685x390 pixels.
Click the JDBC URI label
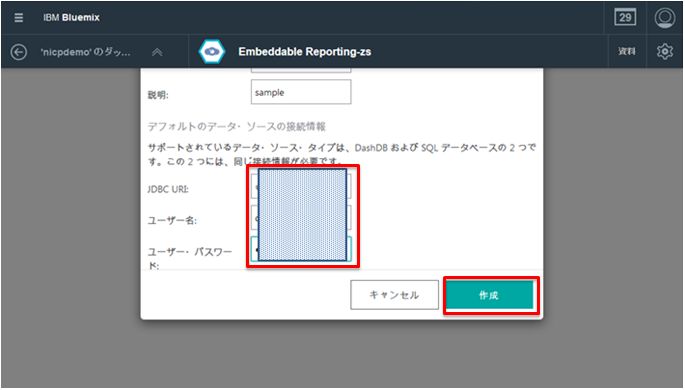tap(168, 189)
